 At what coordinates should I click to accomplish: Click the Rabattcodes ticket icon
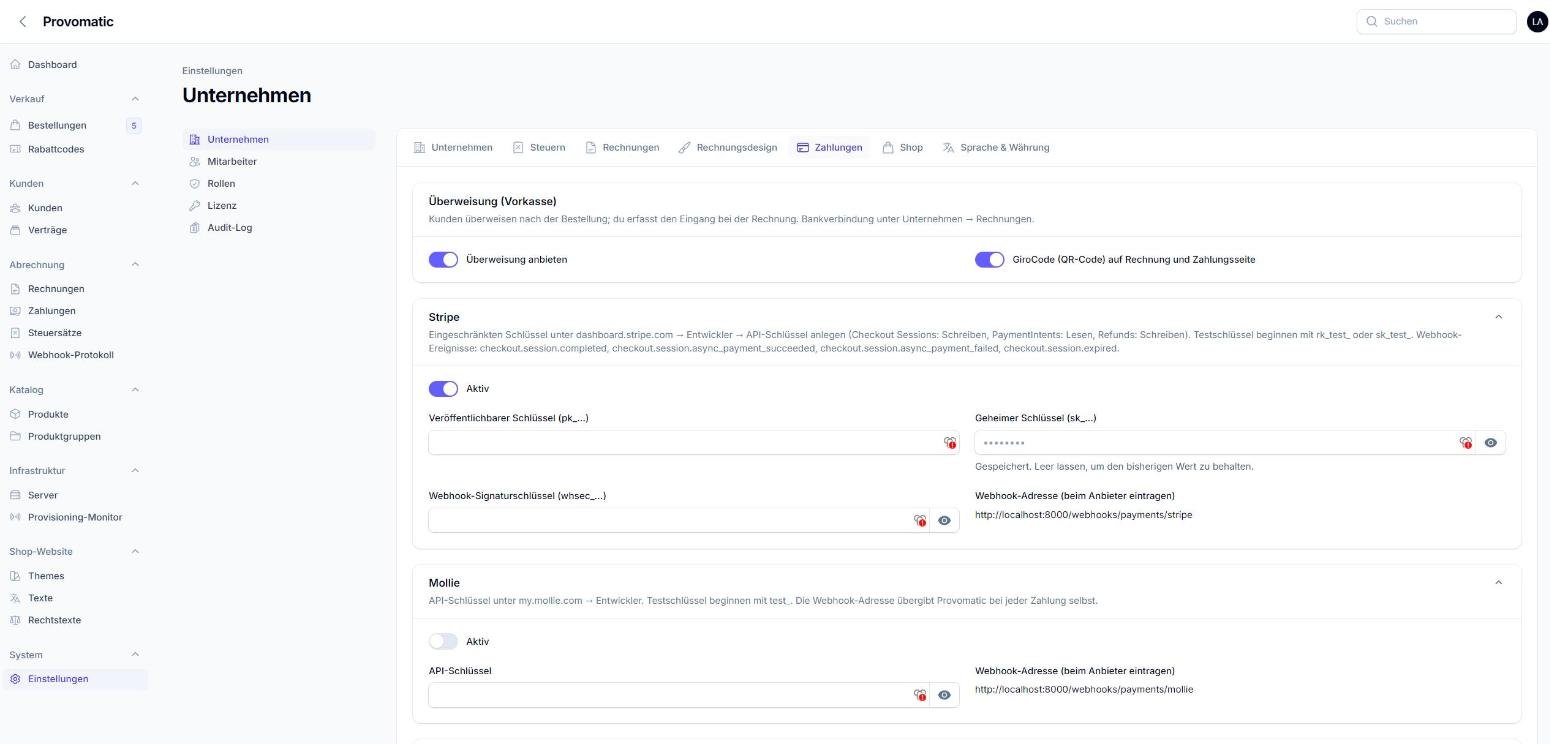15,150
